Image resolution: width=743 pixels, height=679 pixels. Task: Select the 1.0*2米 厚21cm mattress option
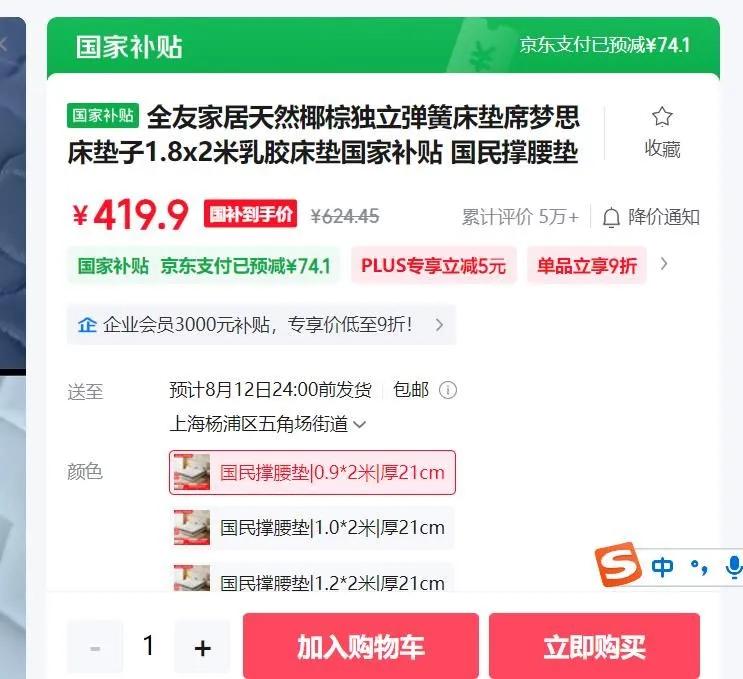coord(312,527)
